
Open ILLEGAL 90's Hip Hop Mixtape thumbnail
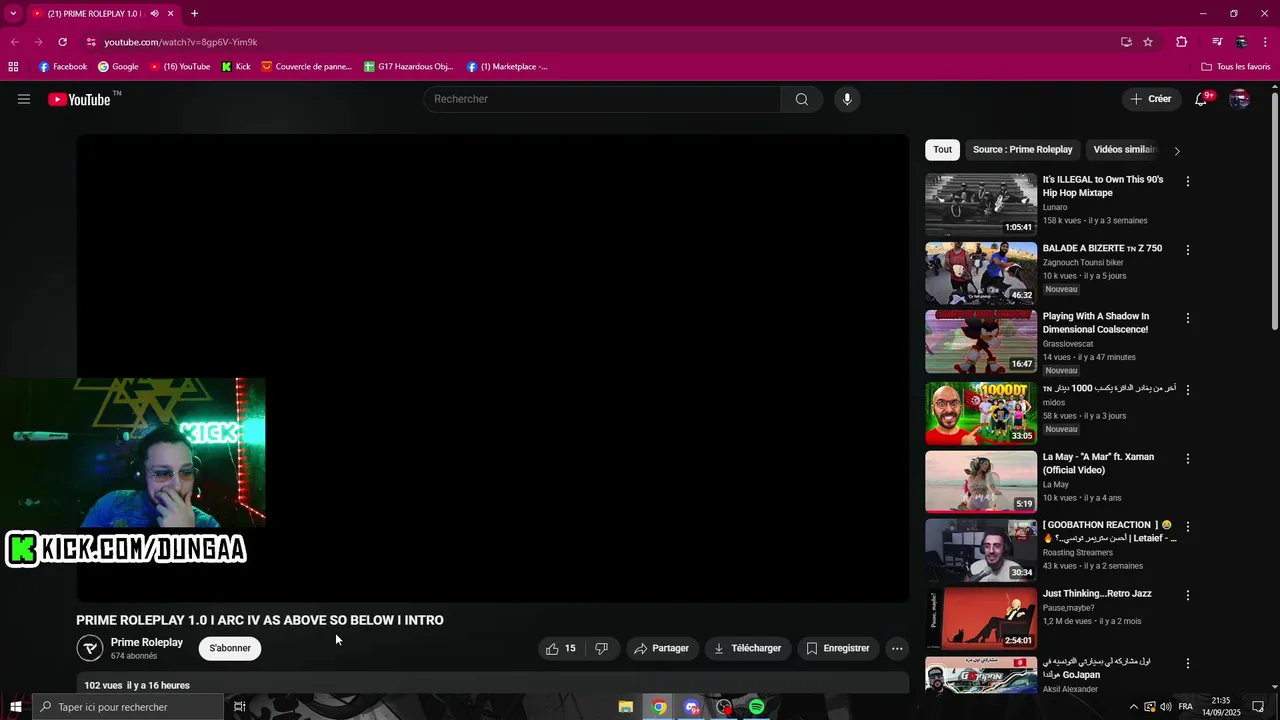pyautogui.click(x=981, y=205)
